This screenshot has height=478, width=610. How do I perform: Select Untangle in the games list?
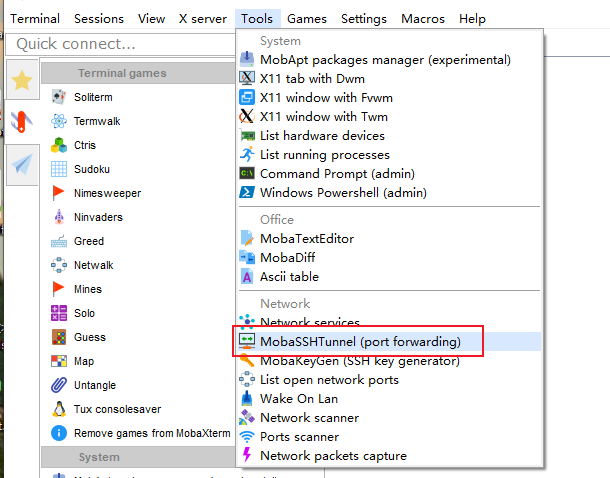95,385
